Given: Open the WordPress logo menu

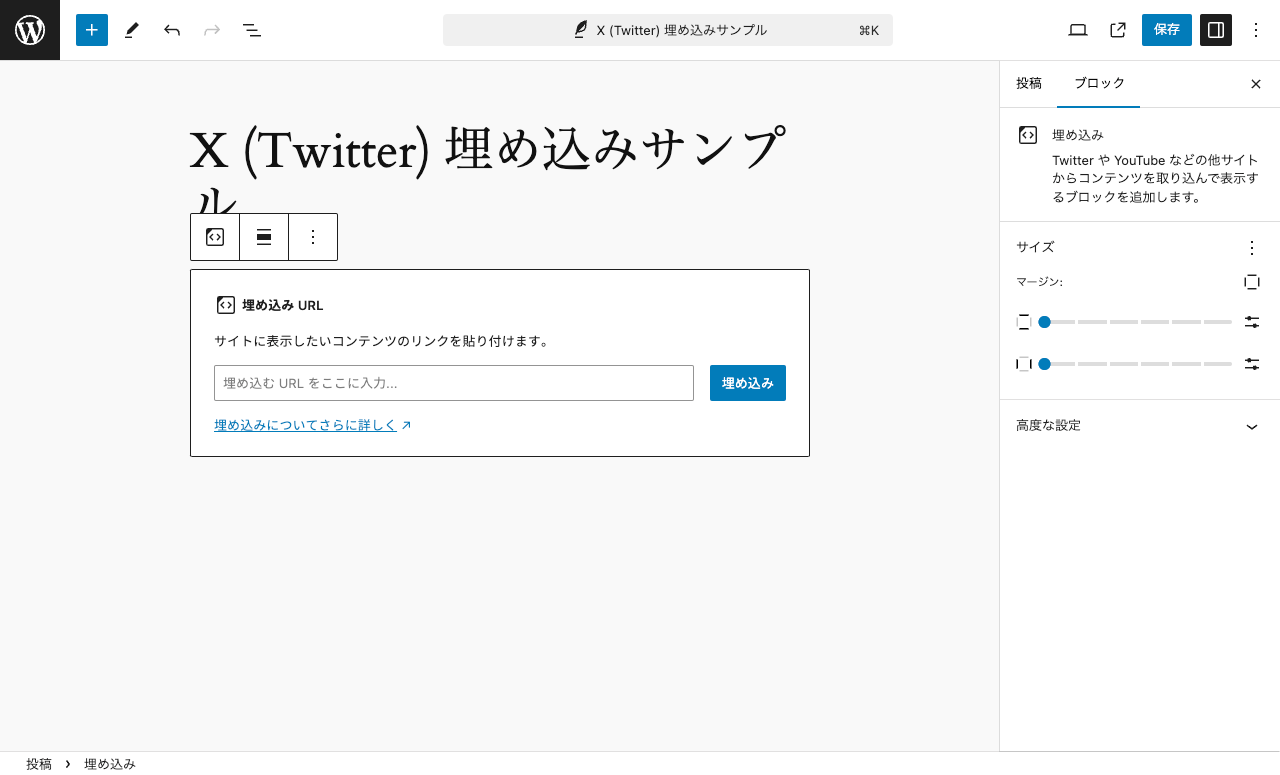Looking at the screenshot, I should click(30, 30).
